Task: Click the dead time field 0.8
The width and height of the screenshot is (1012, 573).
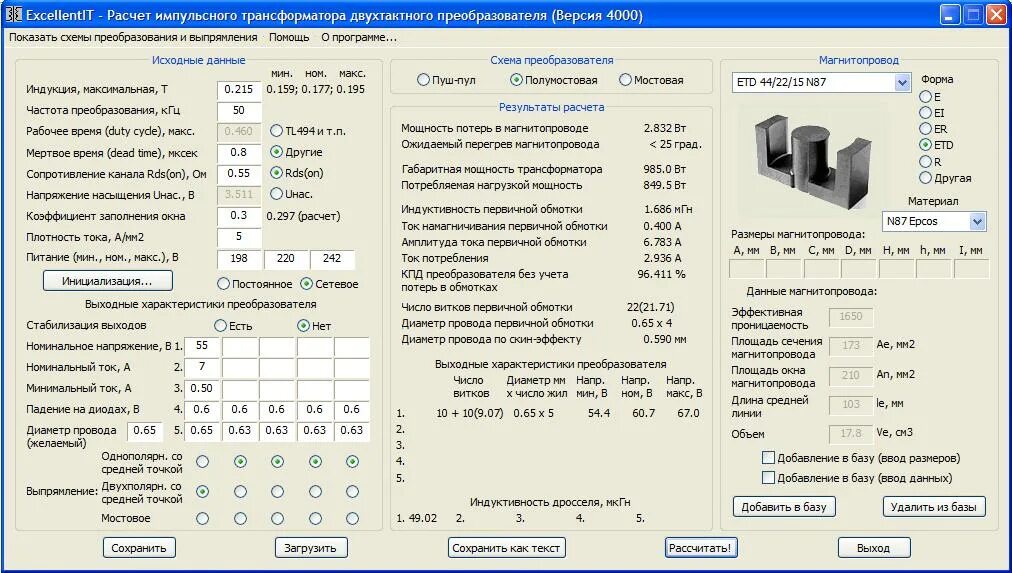Action: 239,152
